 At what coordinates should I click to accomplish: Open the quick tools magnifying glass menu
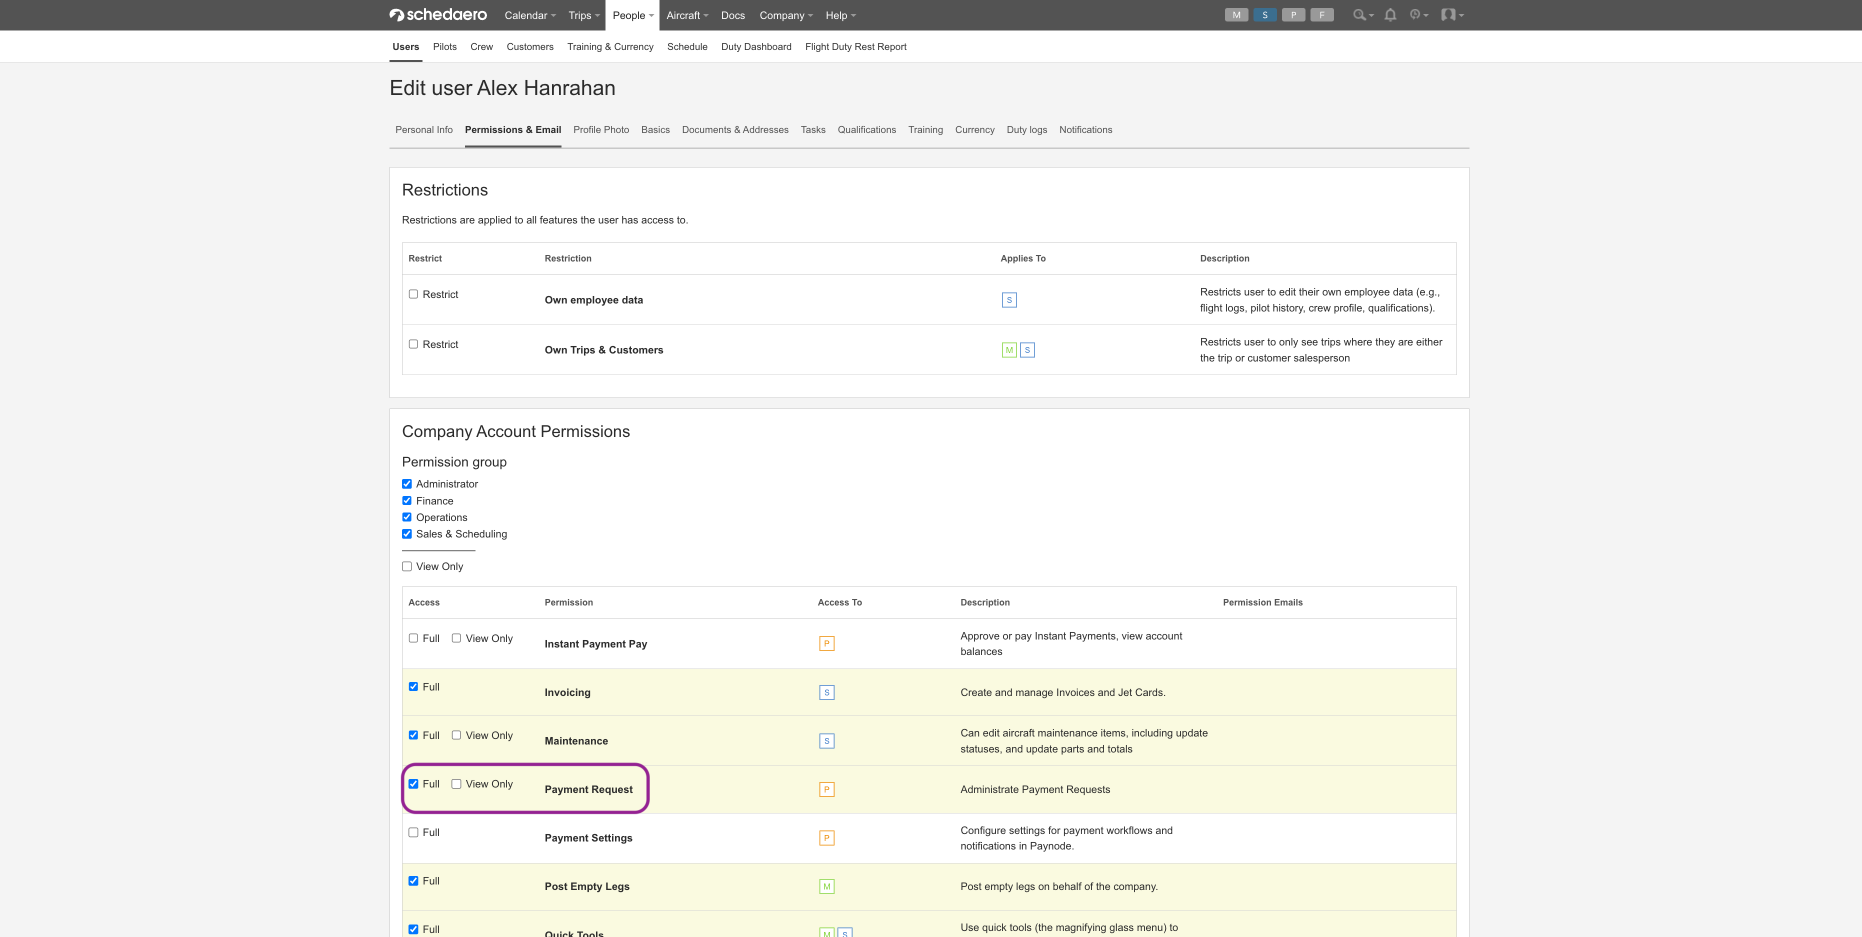tap(1362, 15)
